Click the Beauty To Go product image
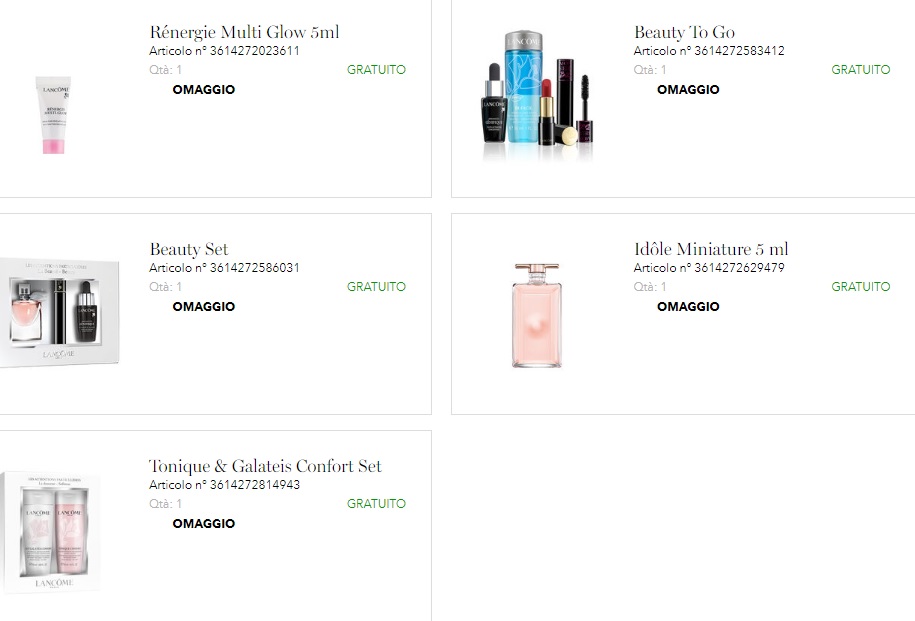The image size is (915, 621). (537, 95)
